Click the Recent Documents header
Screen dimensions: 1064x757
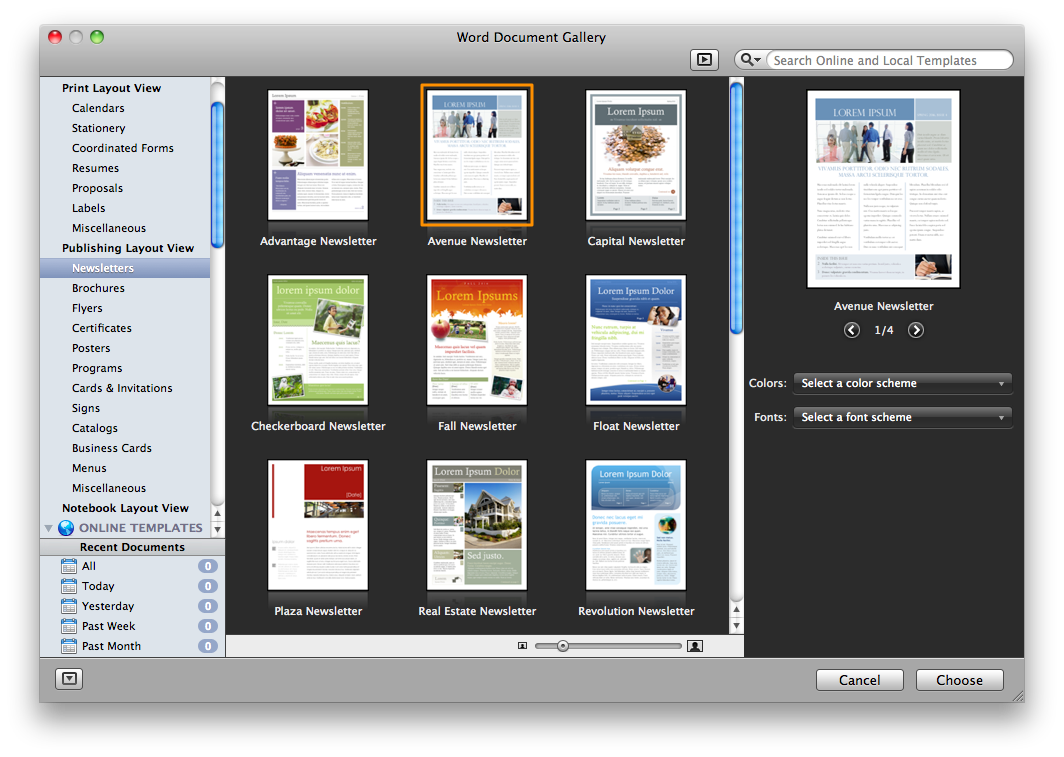click(132, 547)
